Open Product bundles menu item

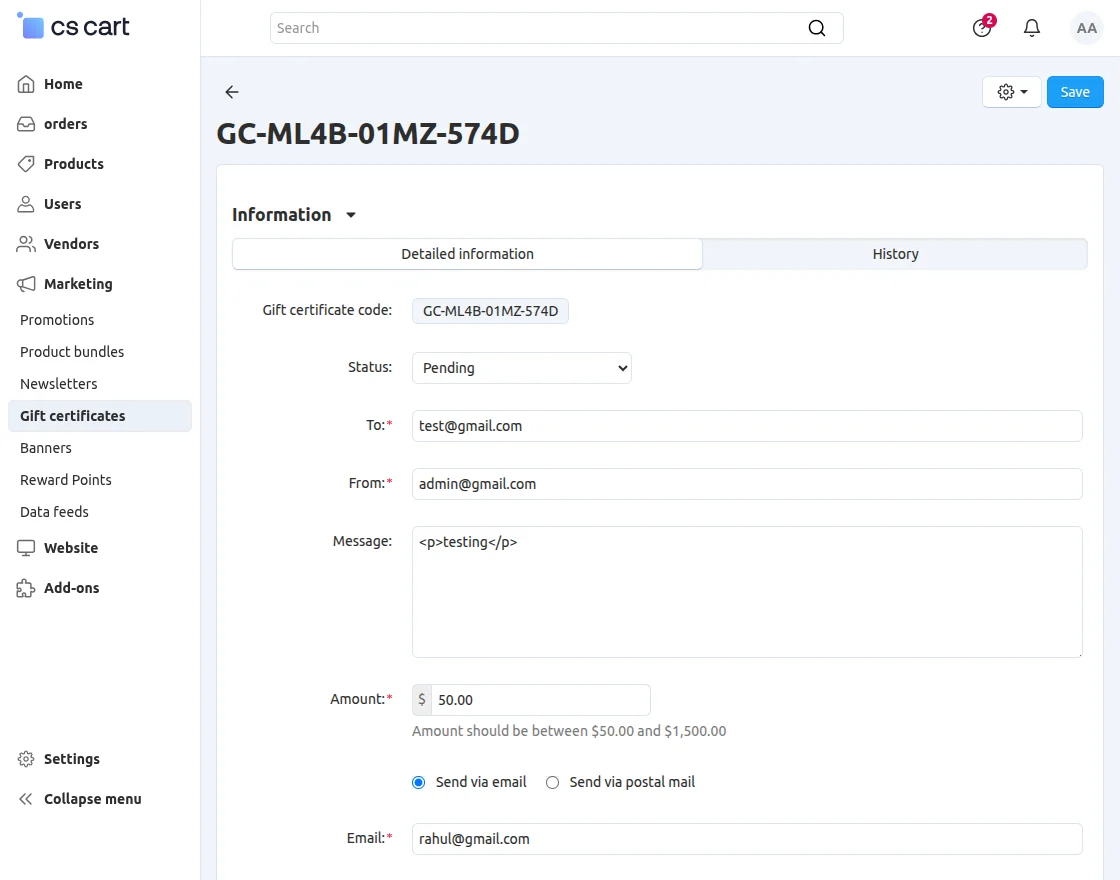pyautogui.click(x=72, y=352)
